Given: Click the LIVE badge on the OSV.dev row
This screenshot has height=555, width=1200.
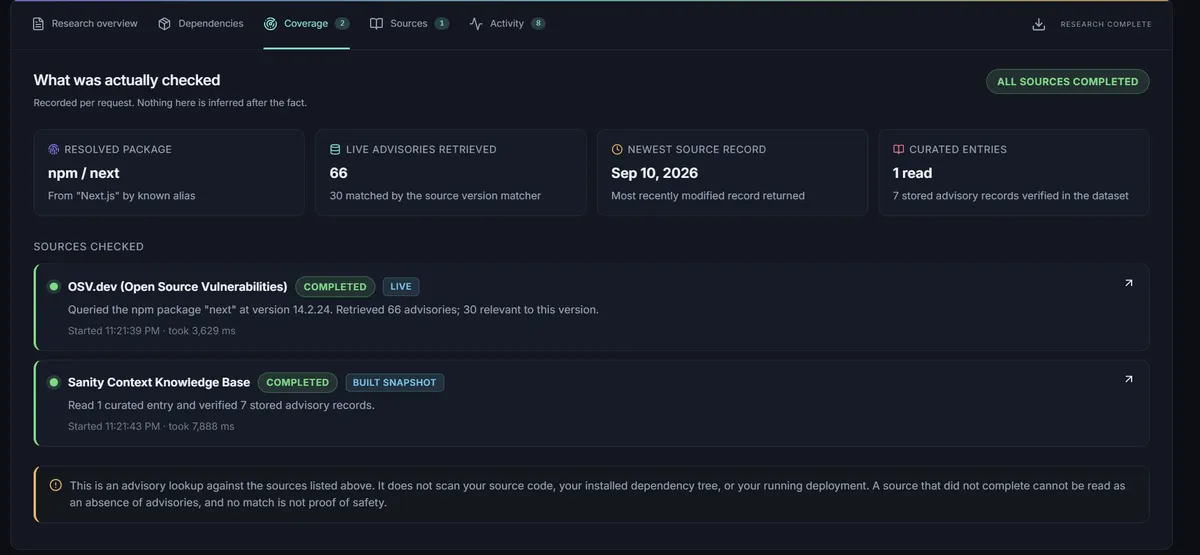Looking at the screenshot, I should [401, 287].
